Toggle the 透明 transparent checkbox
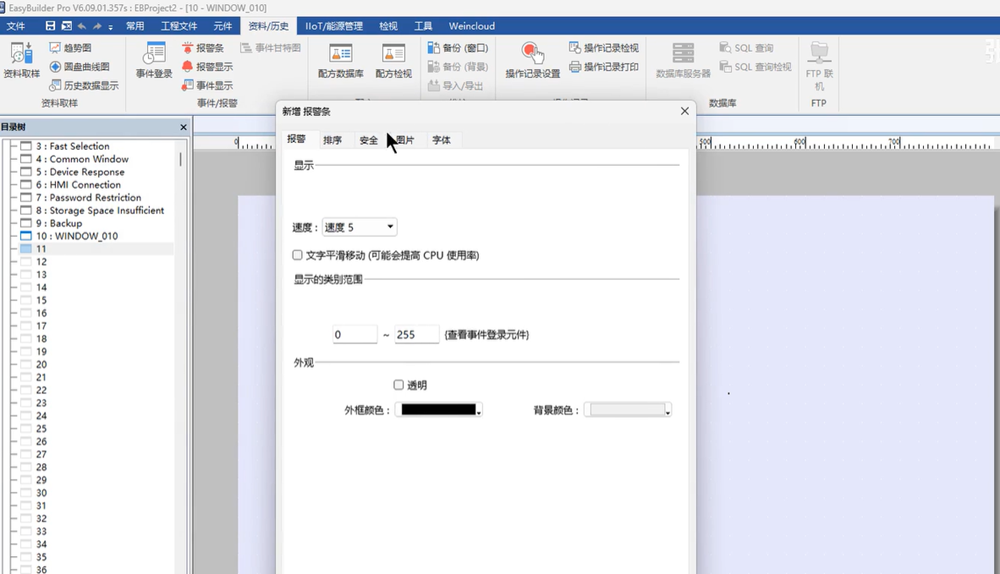 coord(399,385)
